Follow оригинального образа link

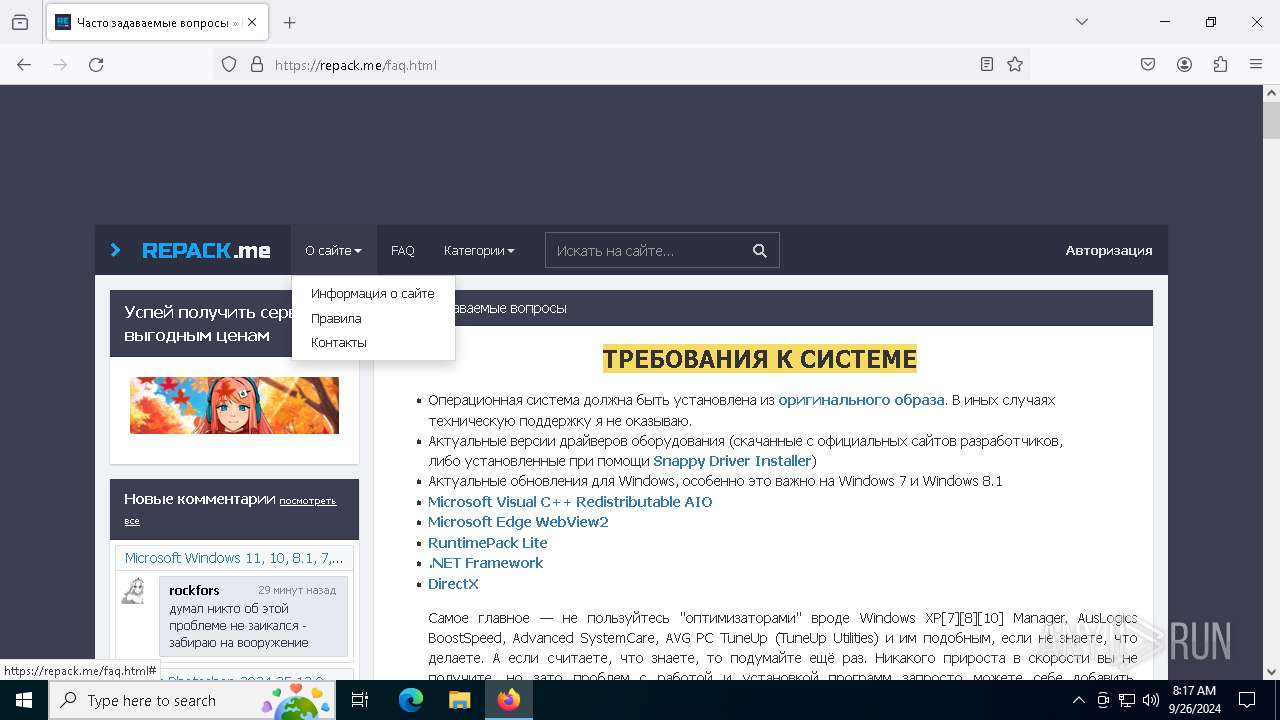861,400
